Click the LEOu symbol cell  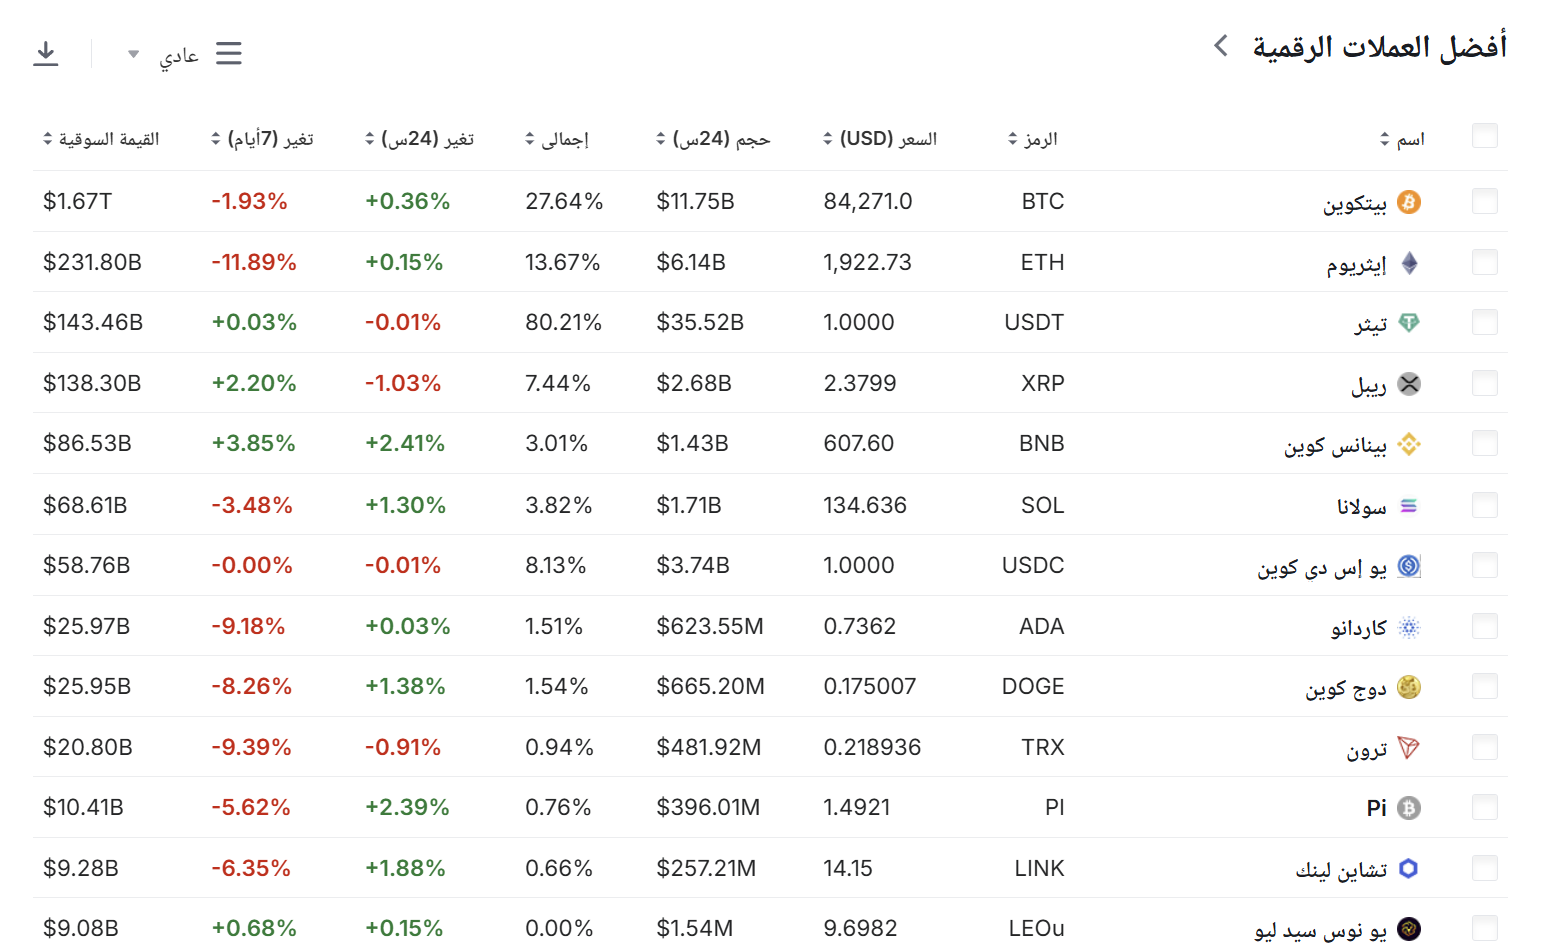[x=1037, y=929]
